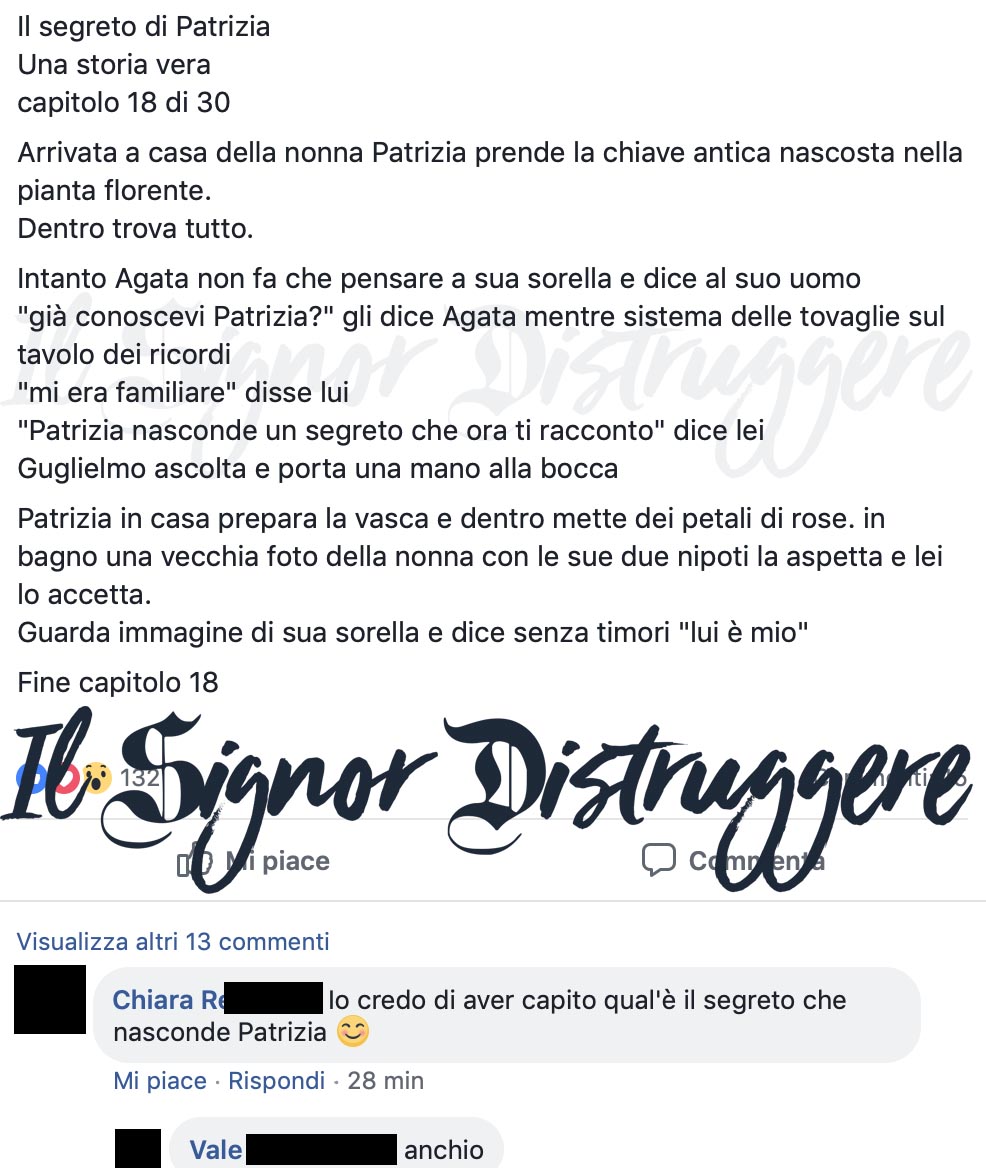Open commenter Vale's profile name
Image resolution: width=986 pixels, height=1168 pixels.
[216, 1150]
